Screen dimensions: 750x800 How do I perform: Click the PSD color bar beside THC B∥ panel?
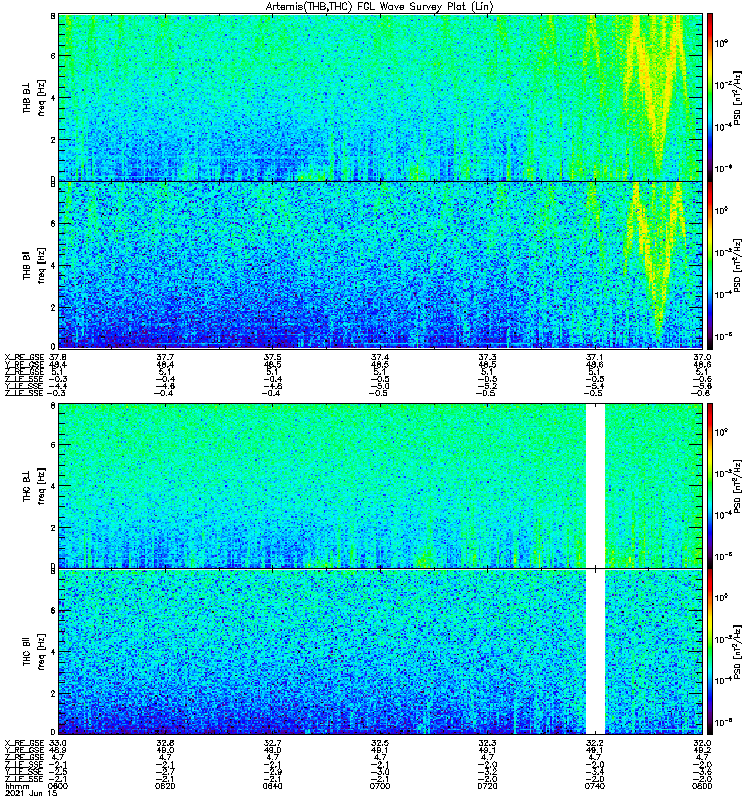pos(710,652)
